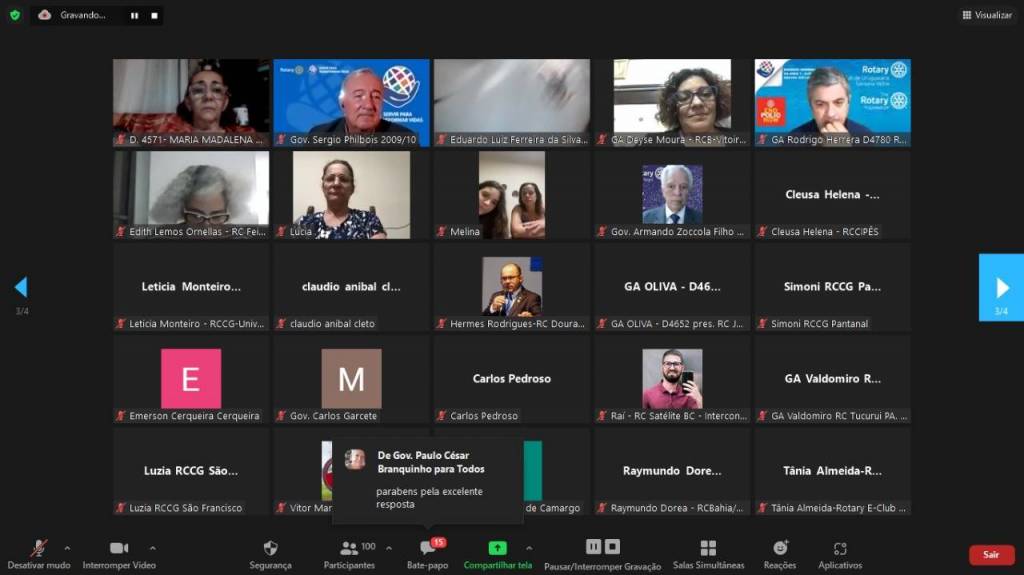Click the red Sair button
This screenshot has height=575, width=1024.
coord(990,555)
